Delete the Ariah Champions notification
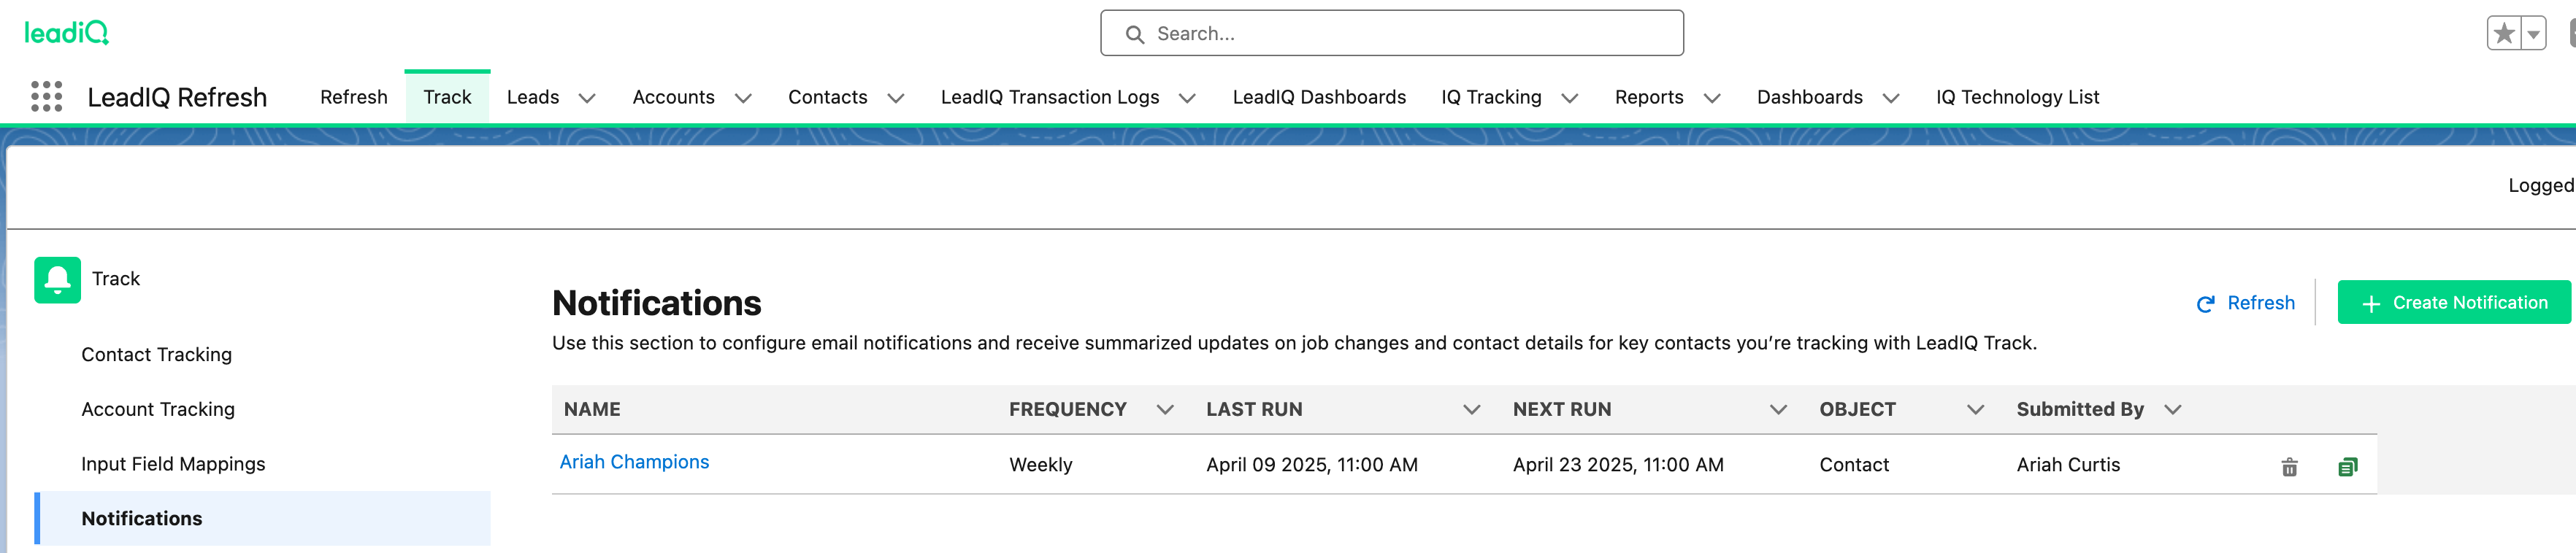Image resolution: width=2576 pixels, height=553 pixels. tap(2289, 467)
